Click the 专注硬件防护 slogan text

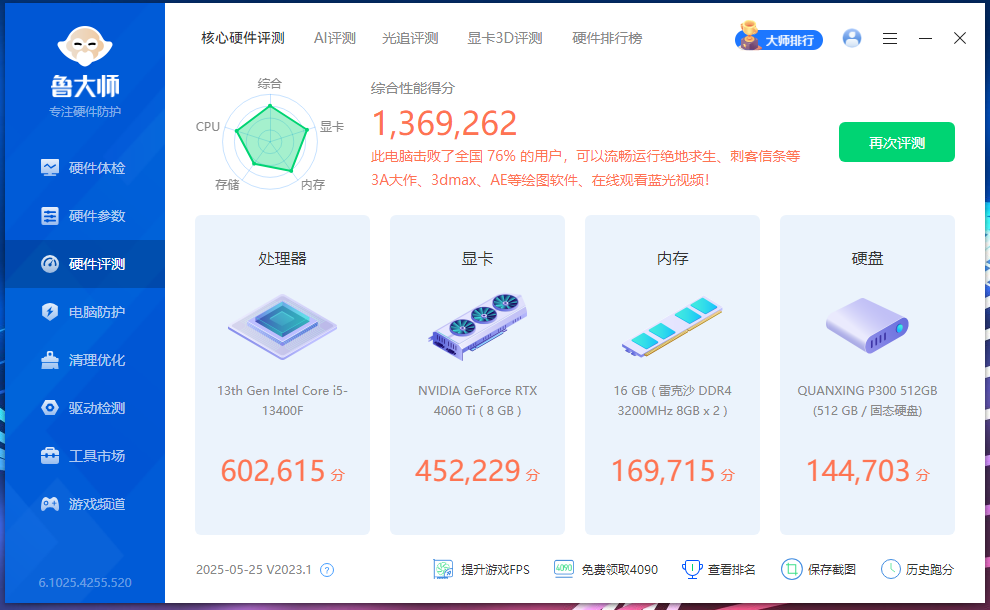pos(85,112)
